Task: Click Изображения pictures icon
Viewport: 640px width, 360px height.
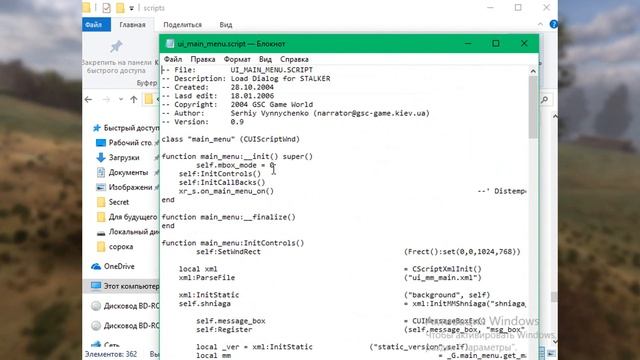Action: (x=101, y=187)
